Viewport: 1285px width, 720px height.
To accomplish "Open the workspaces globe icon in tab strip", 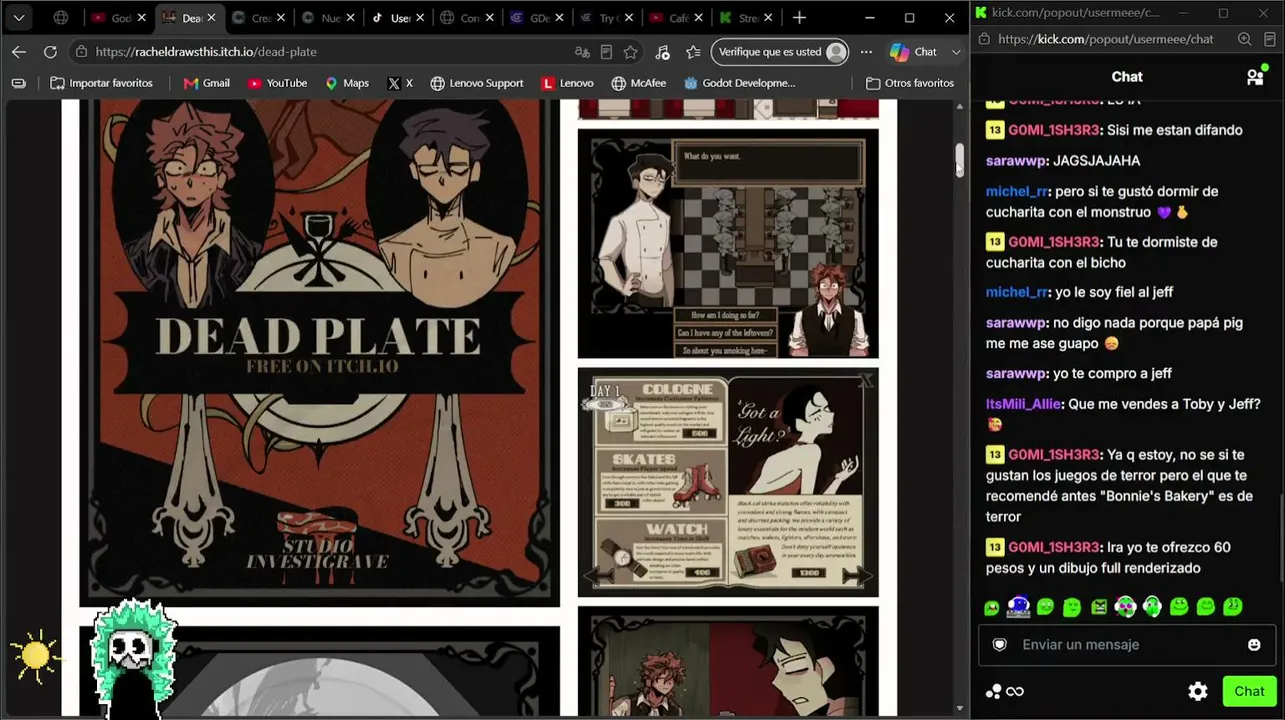I will [x=61, y=18].
